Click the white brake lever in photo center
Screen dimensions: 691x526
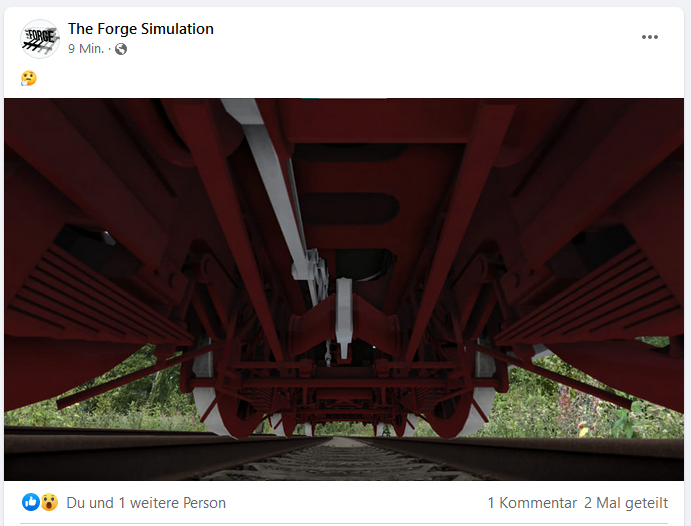click(x=344, y=317)
